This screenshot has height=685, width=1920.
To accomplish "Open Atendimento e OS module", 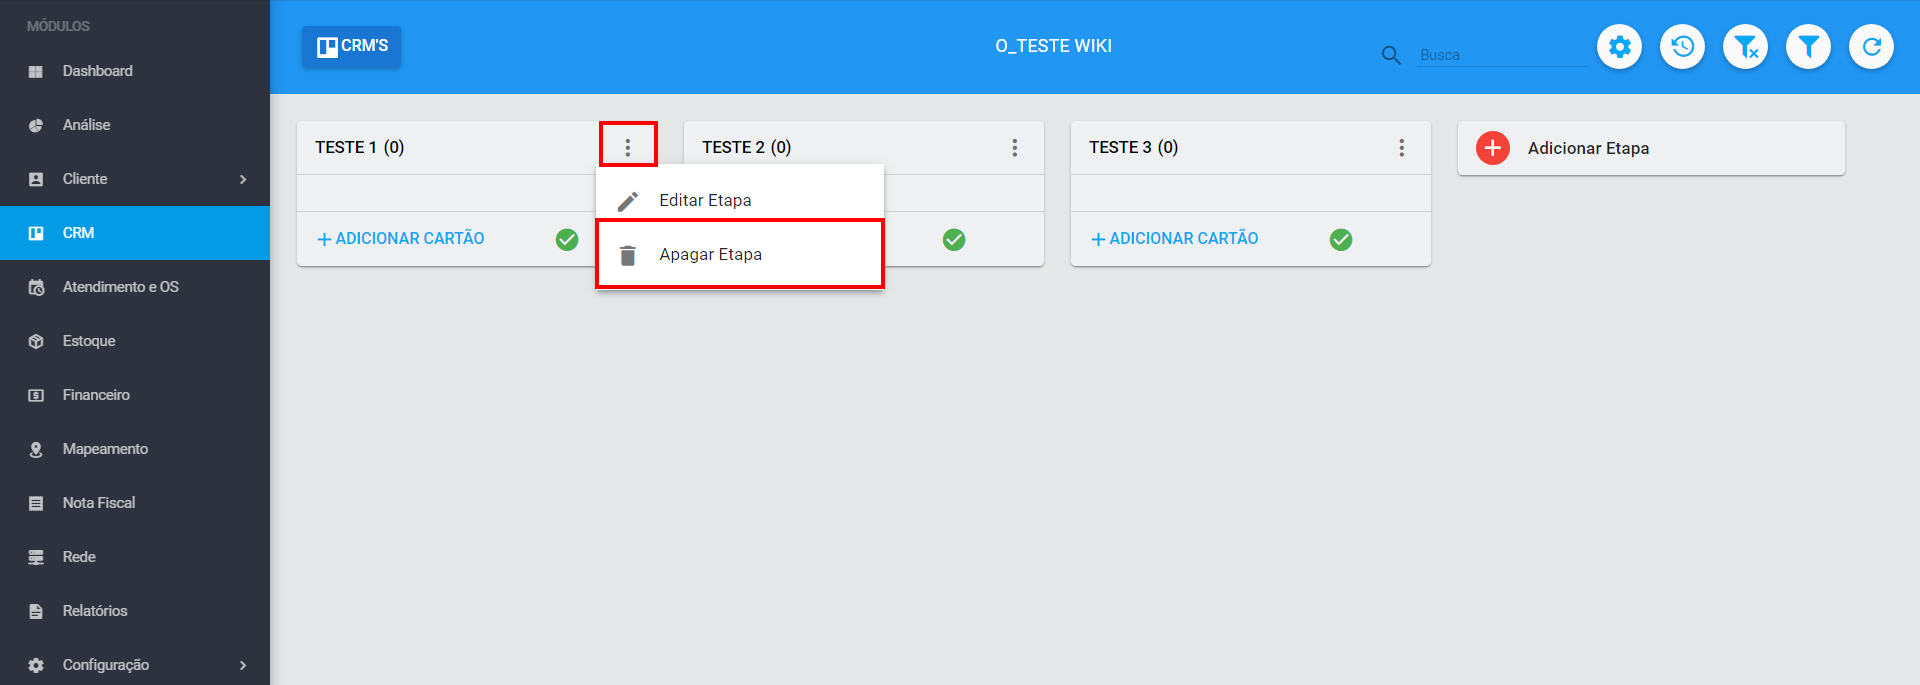I will click(135, 287).
